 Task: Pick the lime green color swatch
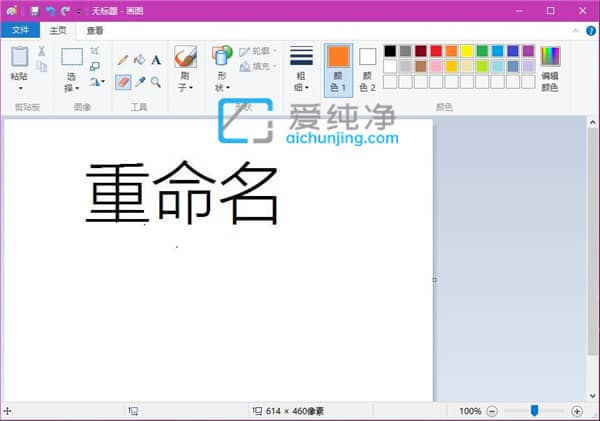coord(482,66)
